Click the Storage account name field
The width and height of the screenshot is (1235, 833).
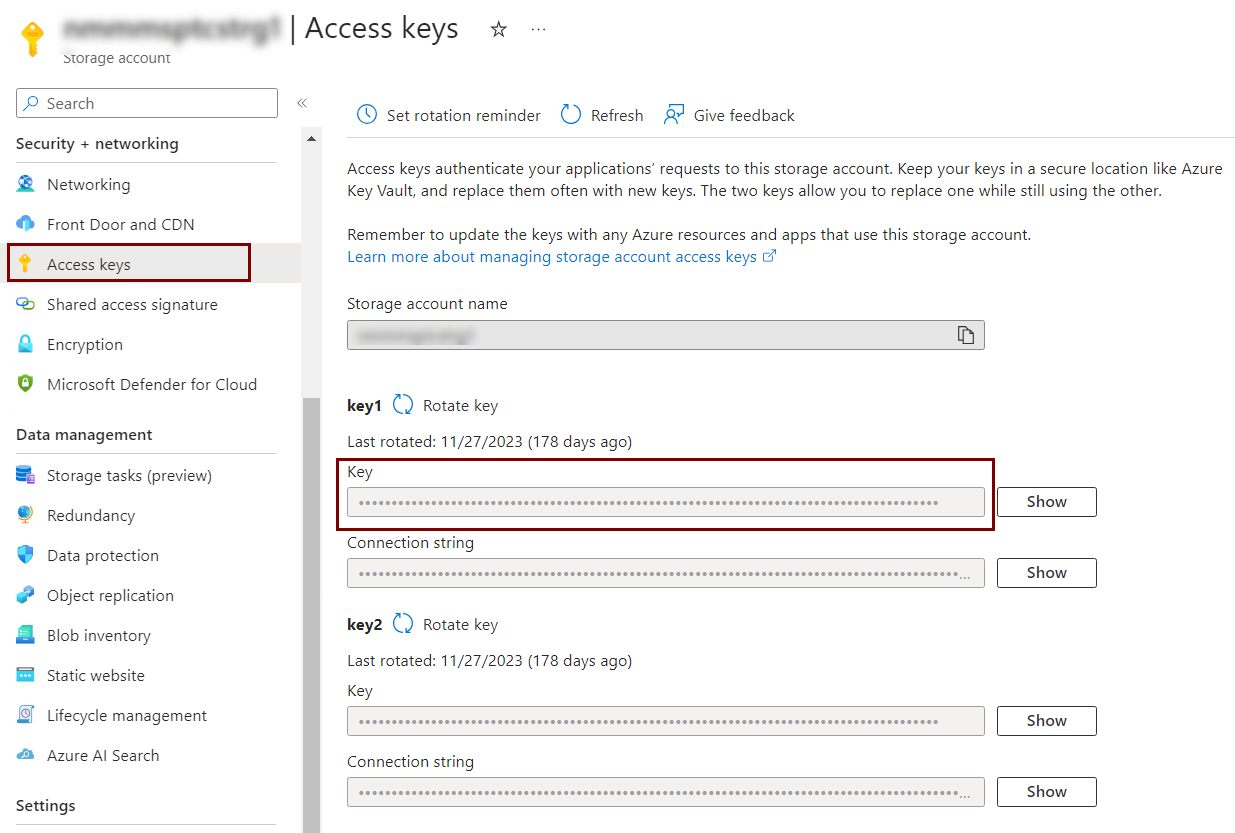click(666, 335)
